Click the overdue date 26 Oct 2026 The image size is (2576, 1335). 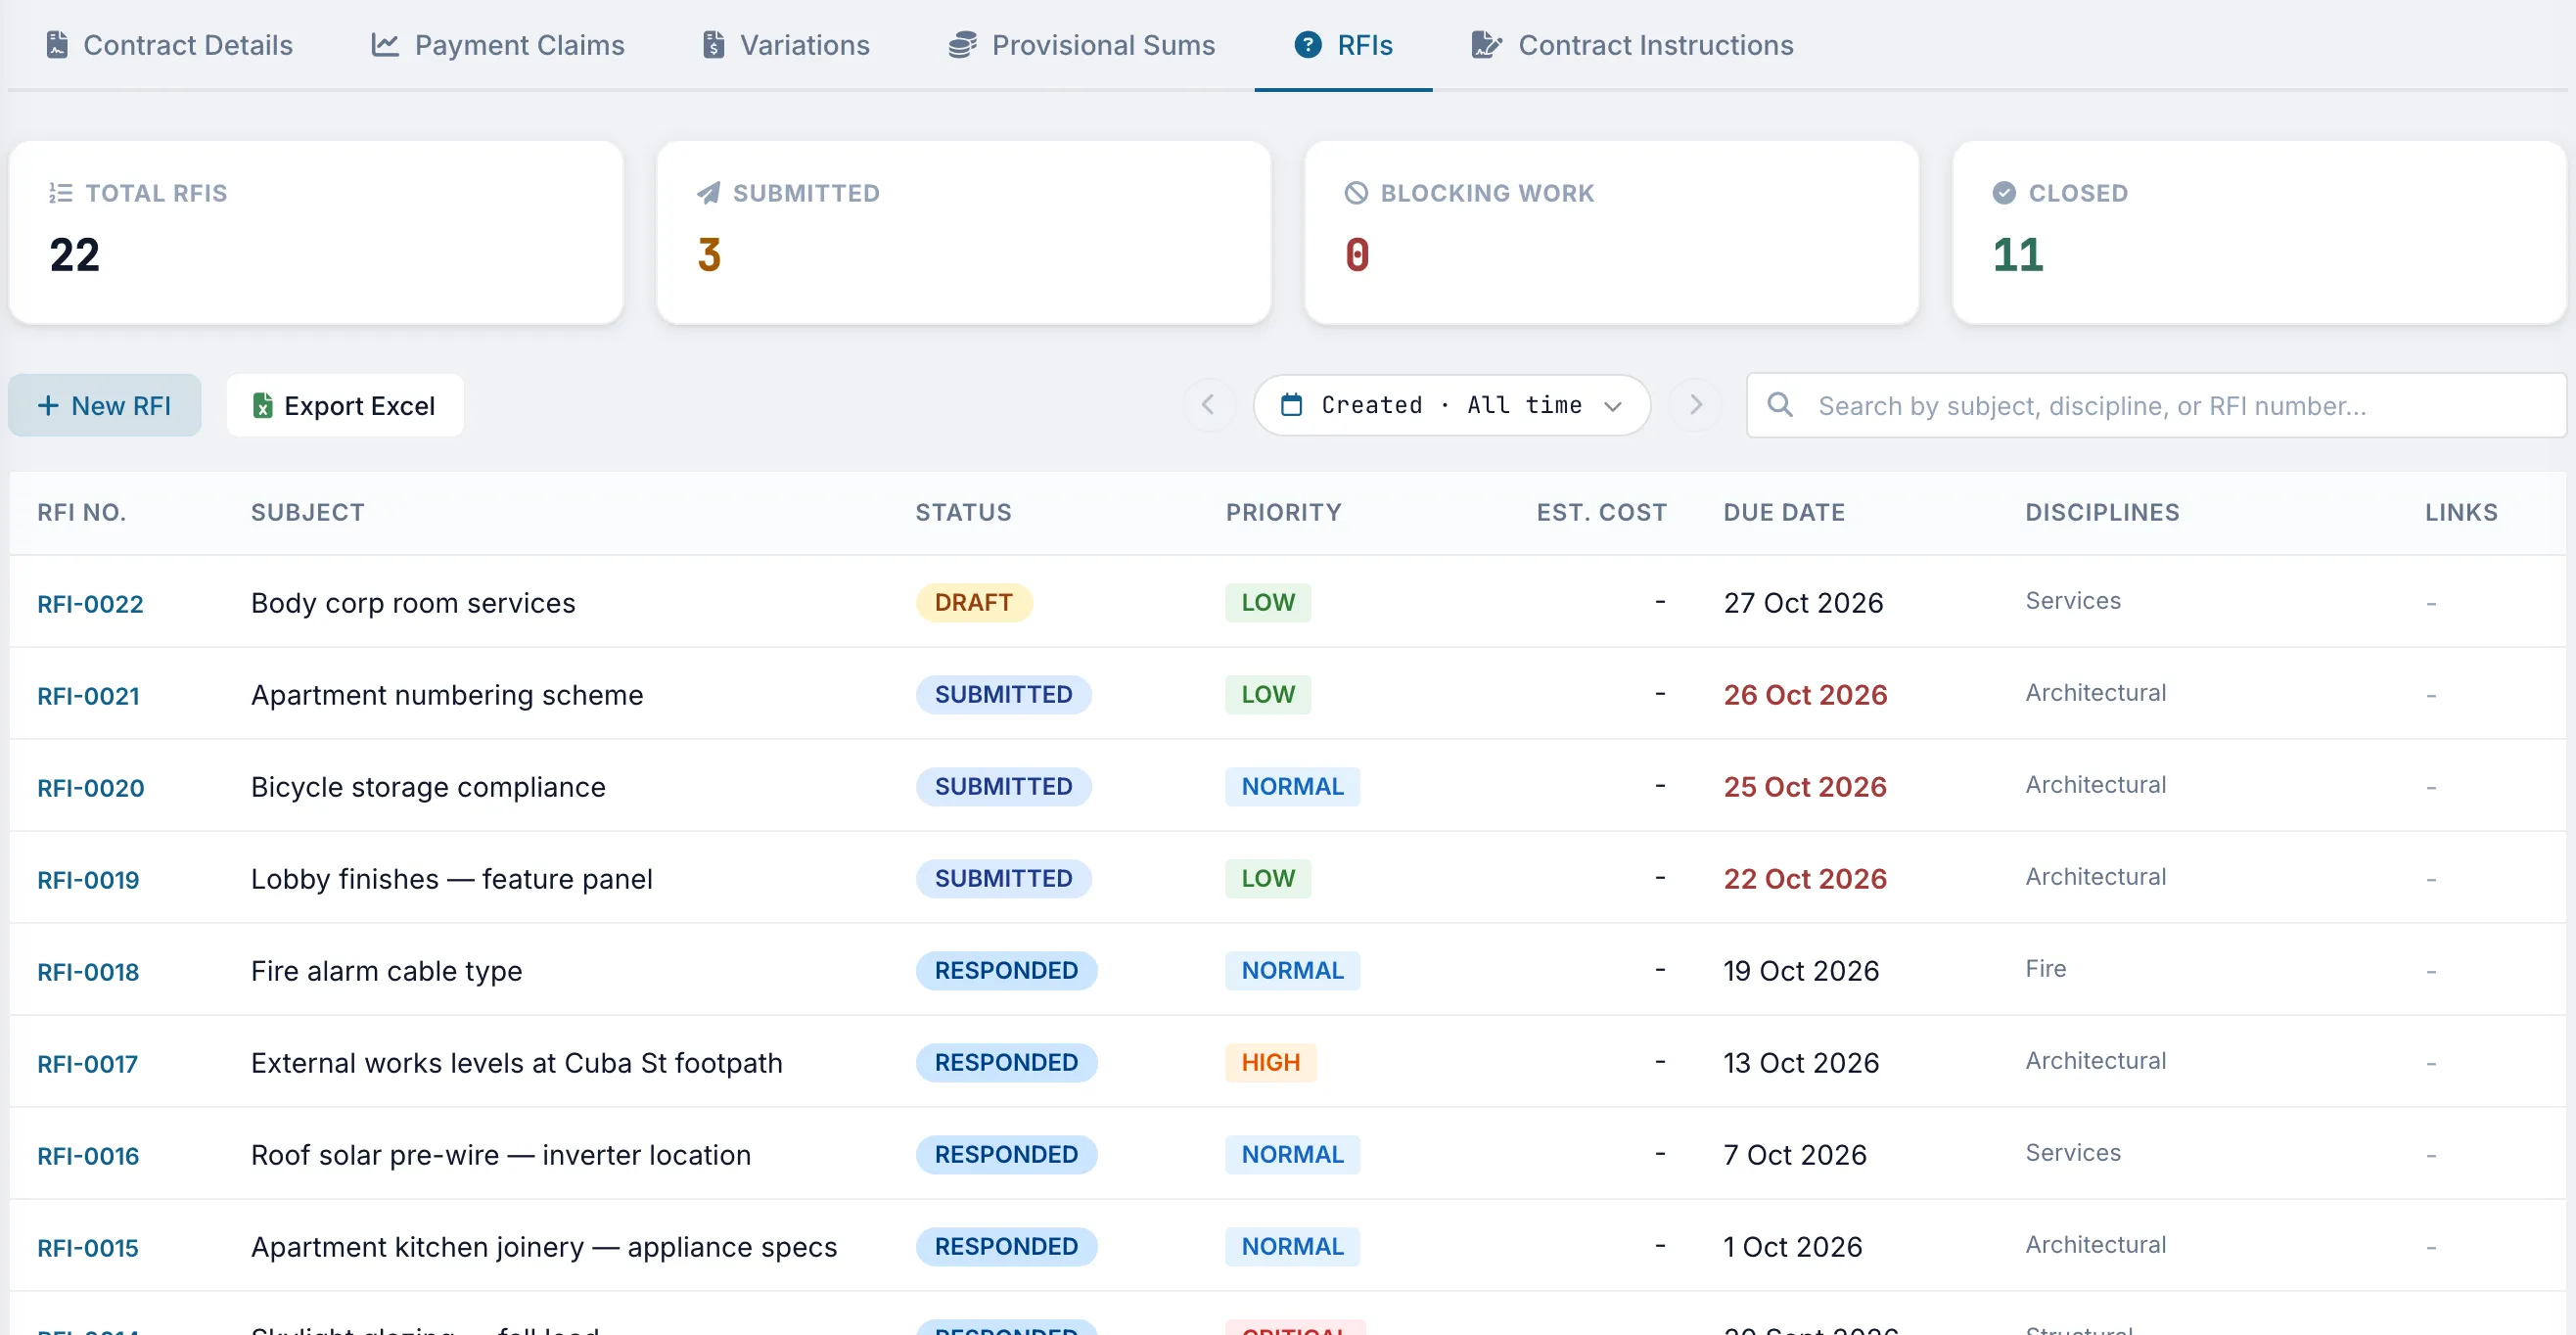pyautogui.click(x=1804, y=695)
